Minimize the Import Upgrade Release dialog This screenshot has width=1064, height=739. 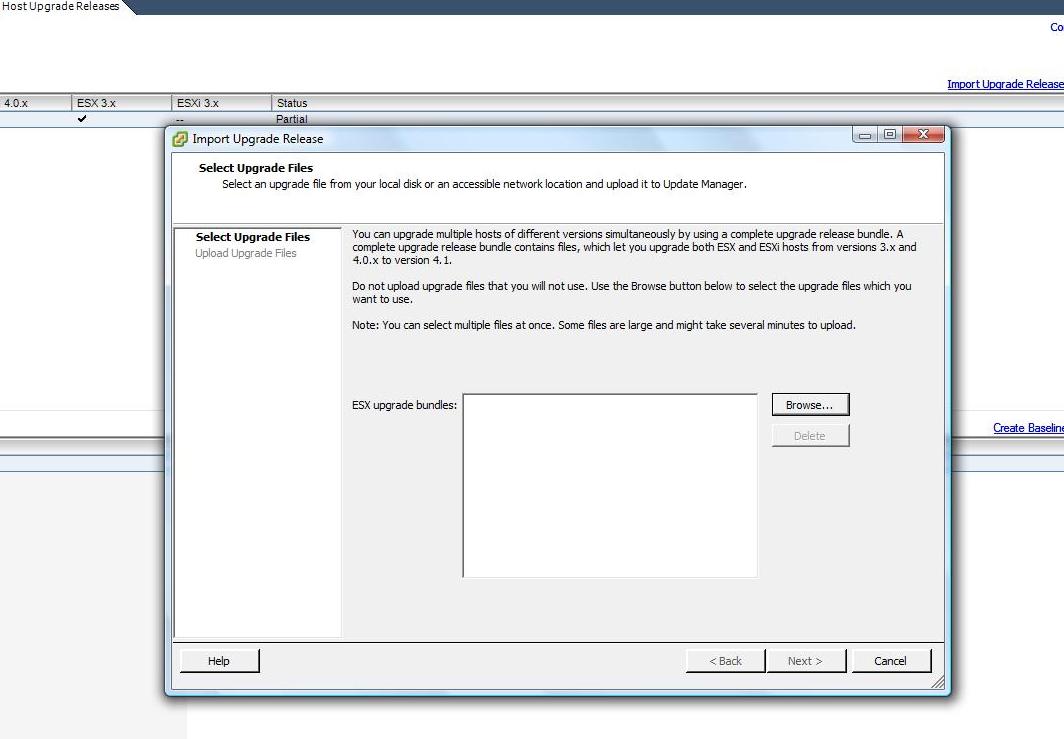(x=864, y=134)
